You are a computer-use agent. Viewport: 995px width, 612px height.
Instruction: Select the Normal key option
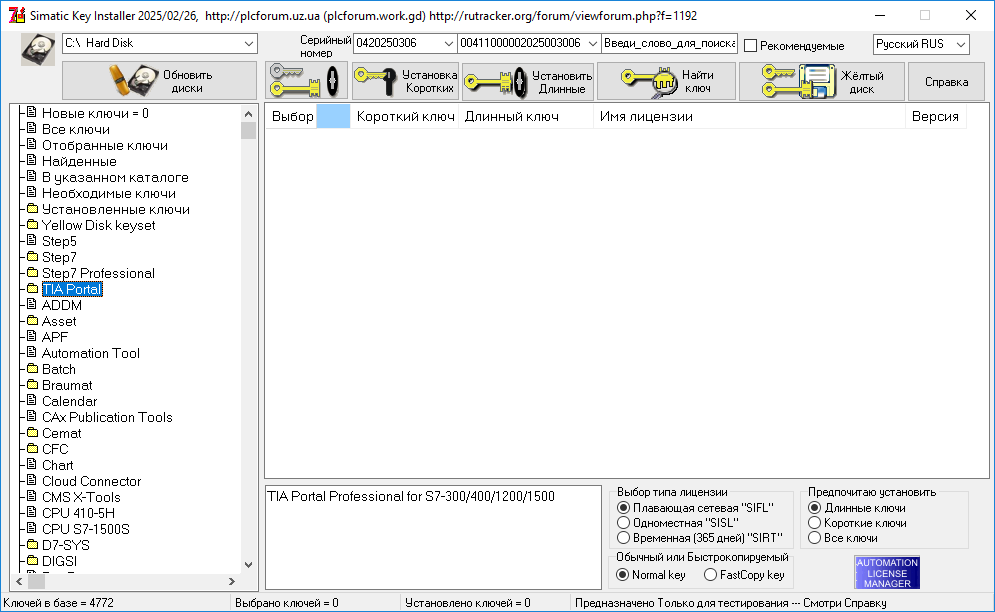coord(623,575)
